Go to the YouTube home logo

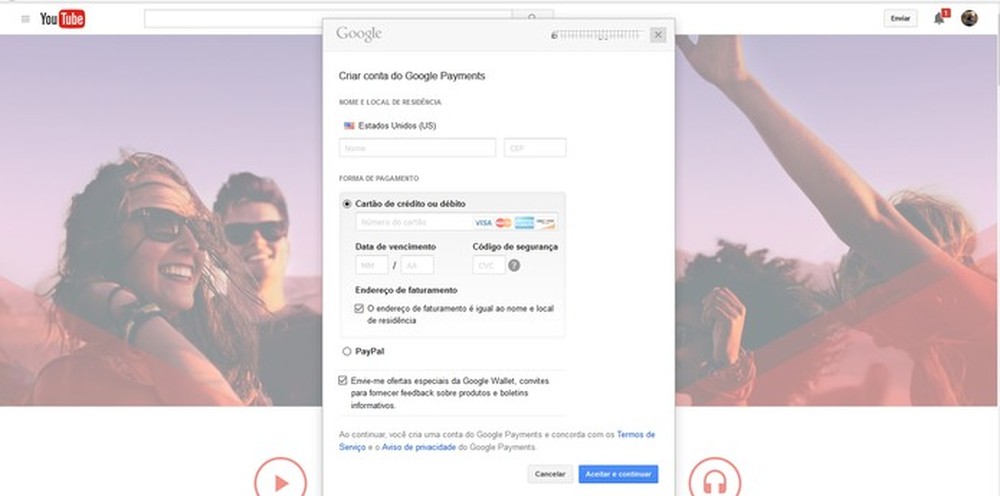point(62,19)
